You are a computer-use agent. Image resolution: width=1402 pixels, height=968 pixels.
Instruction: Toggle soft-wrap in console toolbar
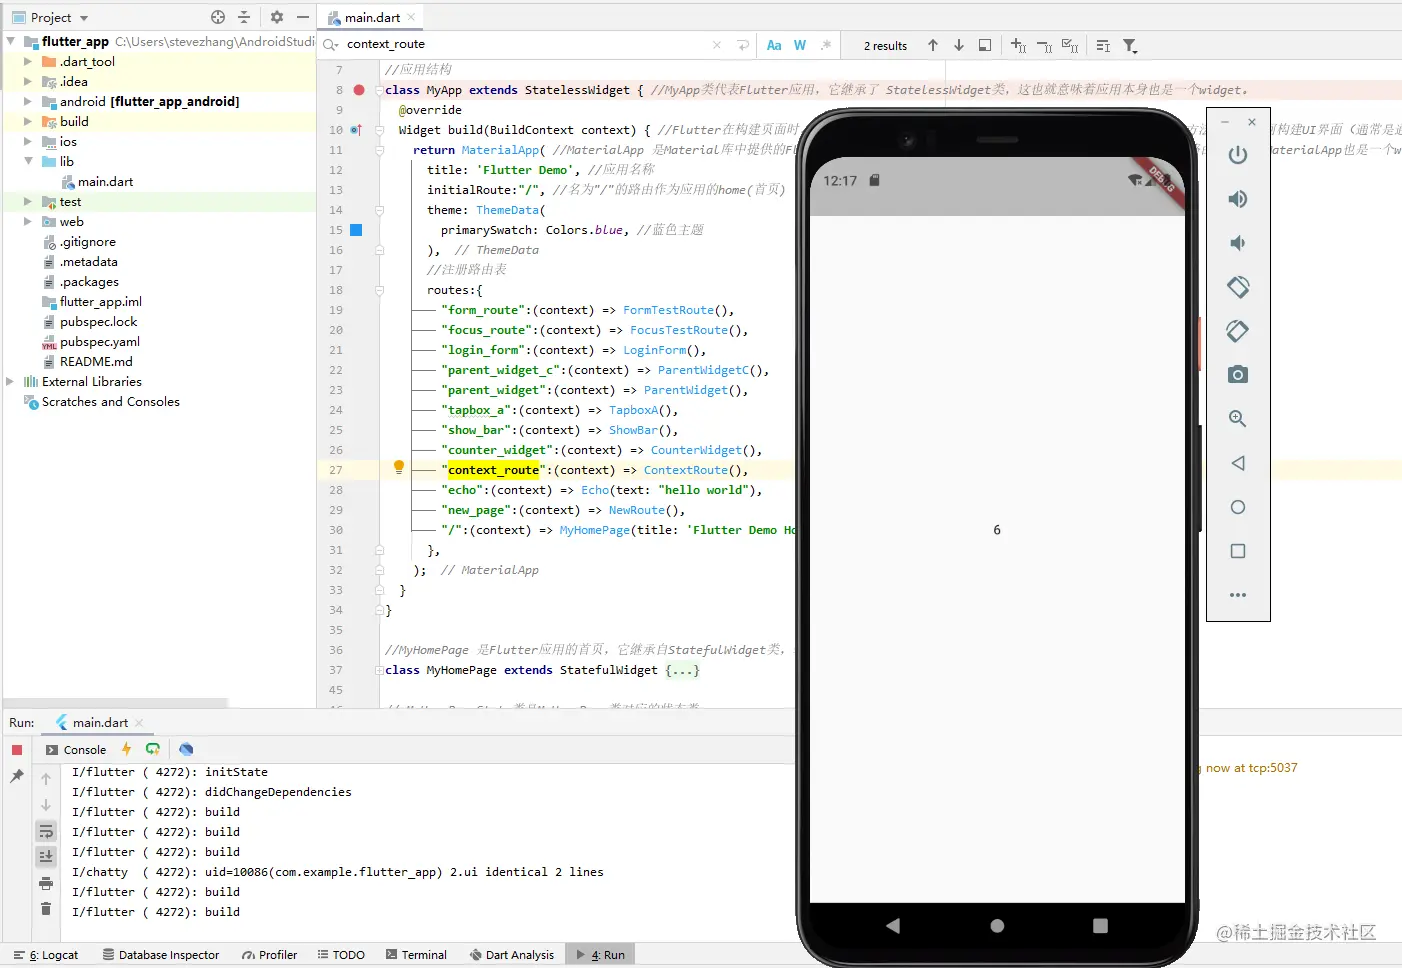click(46, 831)
